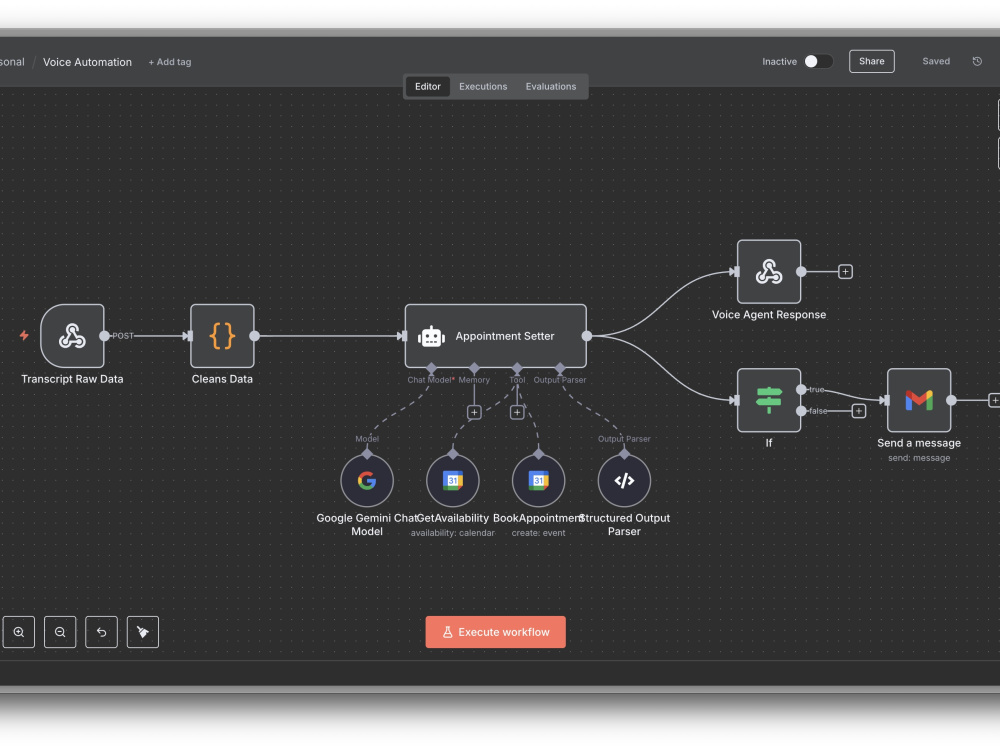Add node after Send a message
Viewport: 1000px width, 750px height.
pyautogui.click(x=994, y=400)
